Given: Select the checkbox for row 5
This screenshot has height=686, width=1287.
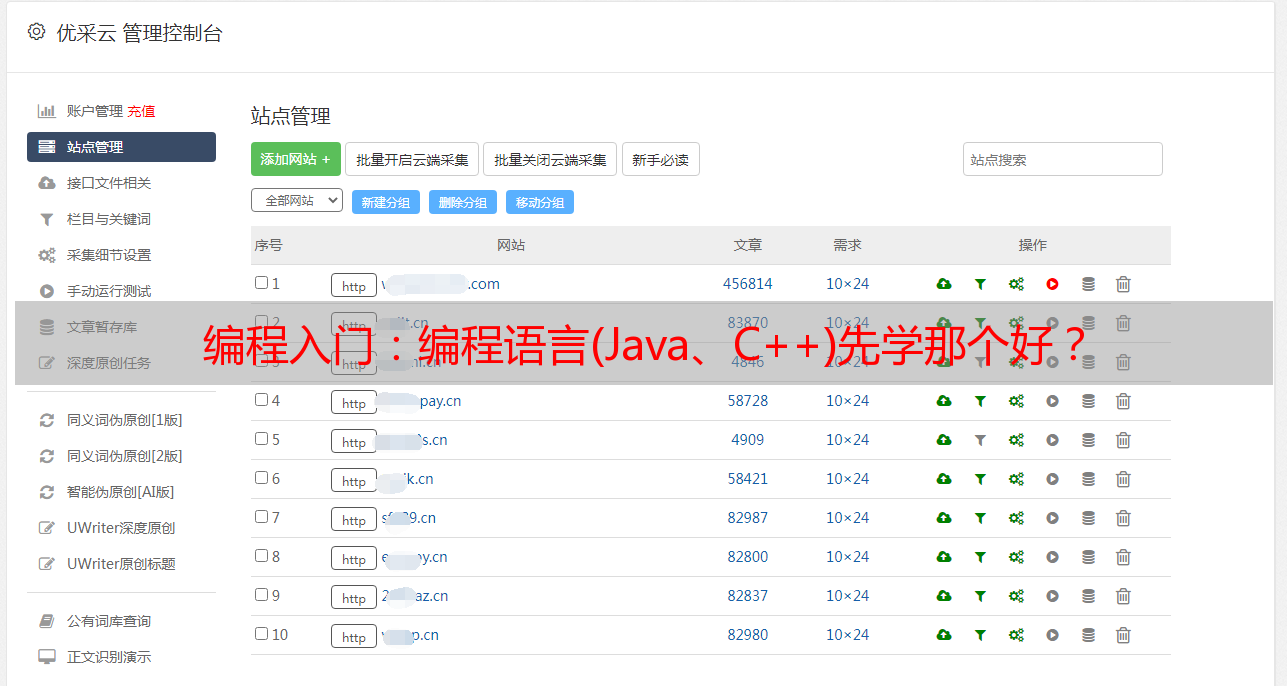Looking at the screenshot, I should point(261,439).
